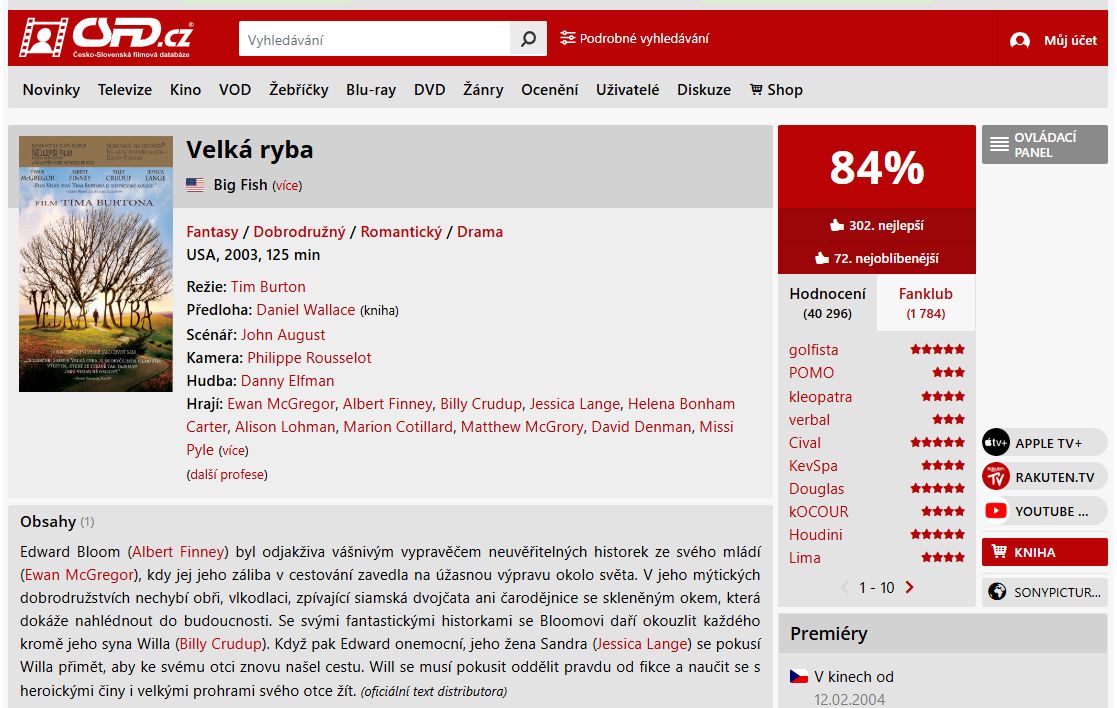Open the Uživatelé users menu

pyautogui.click(x=628, y=90)
